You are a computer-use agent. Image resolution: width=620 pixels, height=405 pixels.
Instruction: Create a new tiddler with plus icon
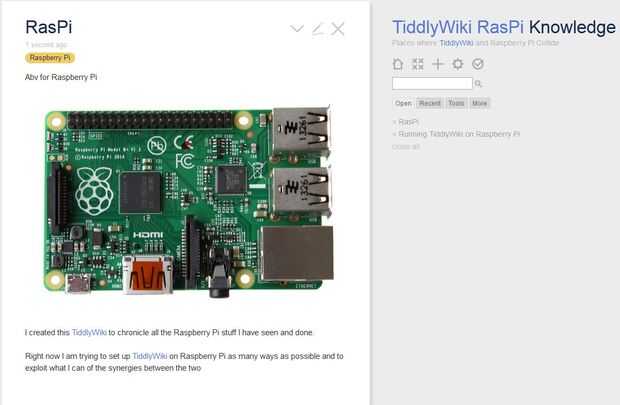(x=438, y=64)
